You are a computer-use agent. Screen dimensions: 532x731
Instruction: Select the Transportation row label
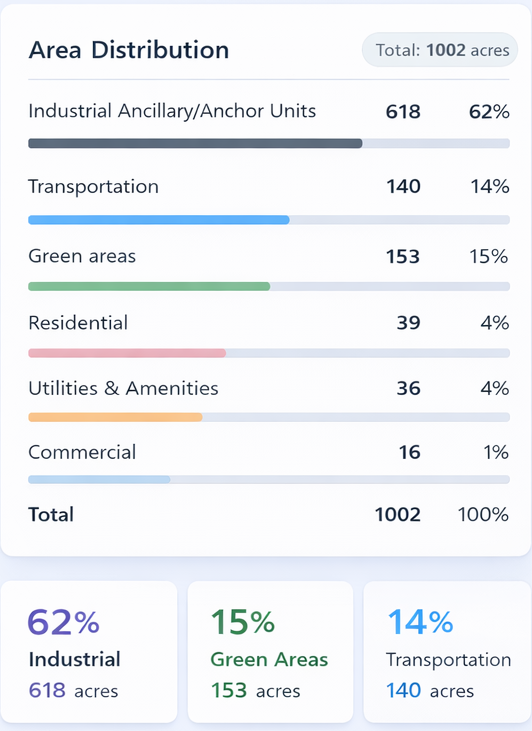pos(94,187)
